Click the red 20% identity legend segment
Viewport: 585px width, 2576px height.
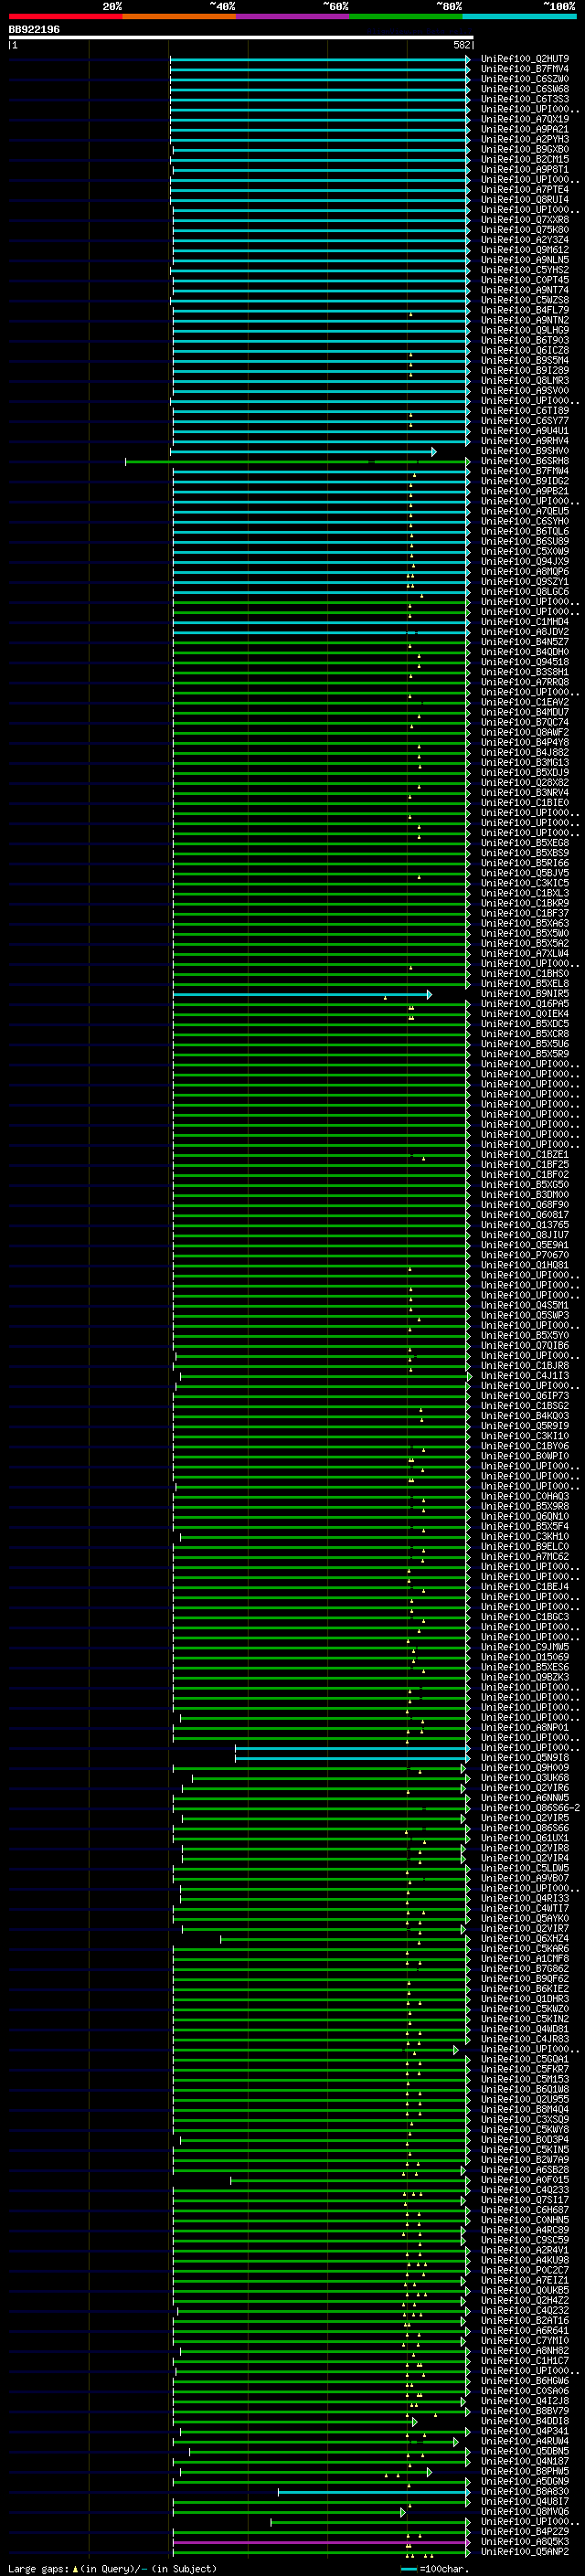point(65,16)
